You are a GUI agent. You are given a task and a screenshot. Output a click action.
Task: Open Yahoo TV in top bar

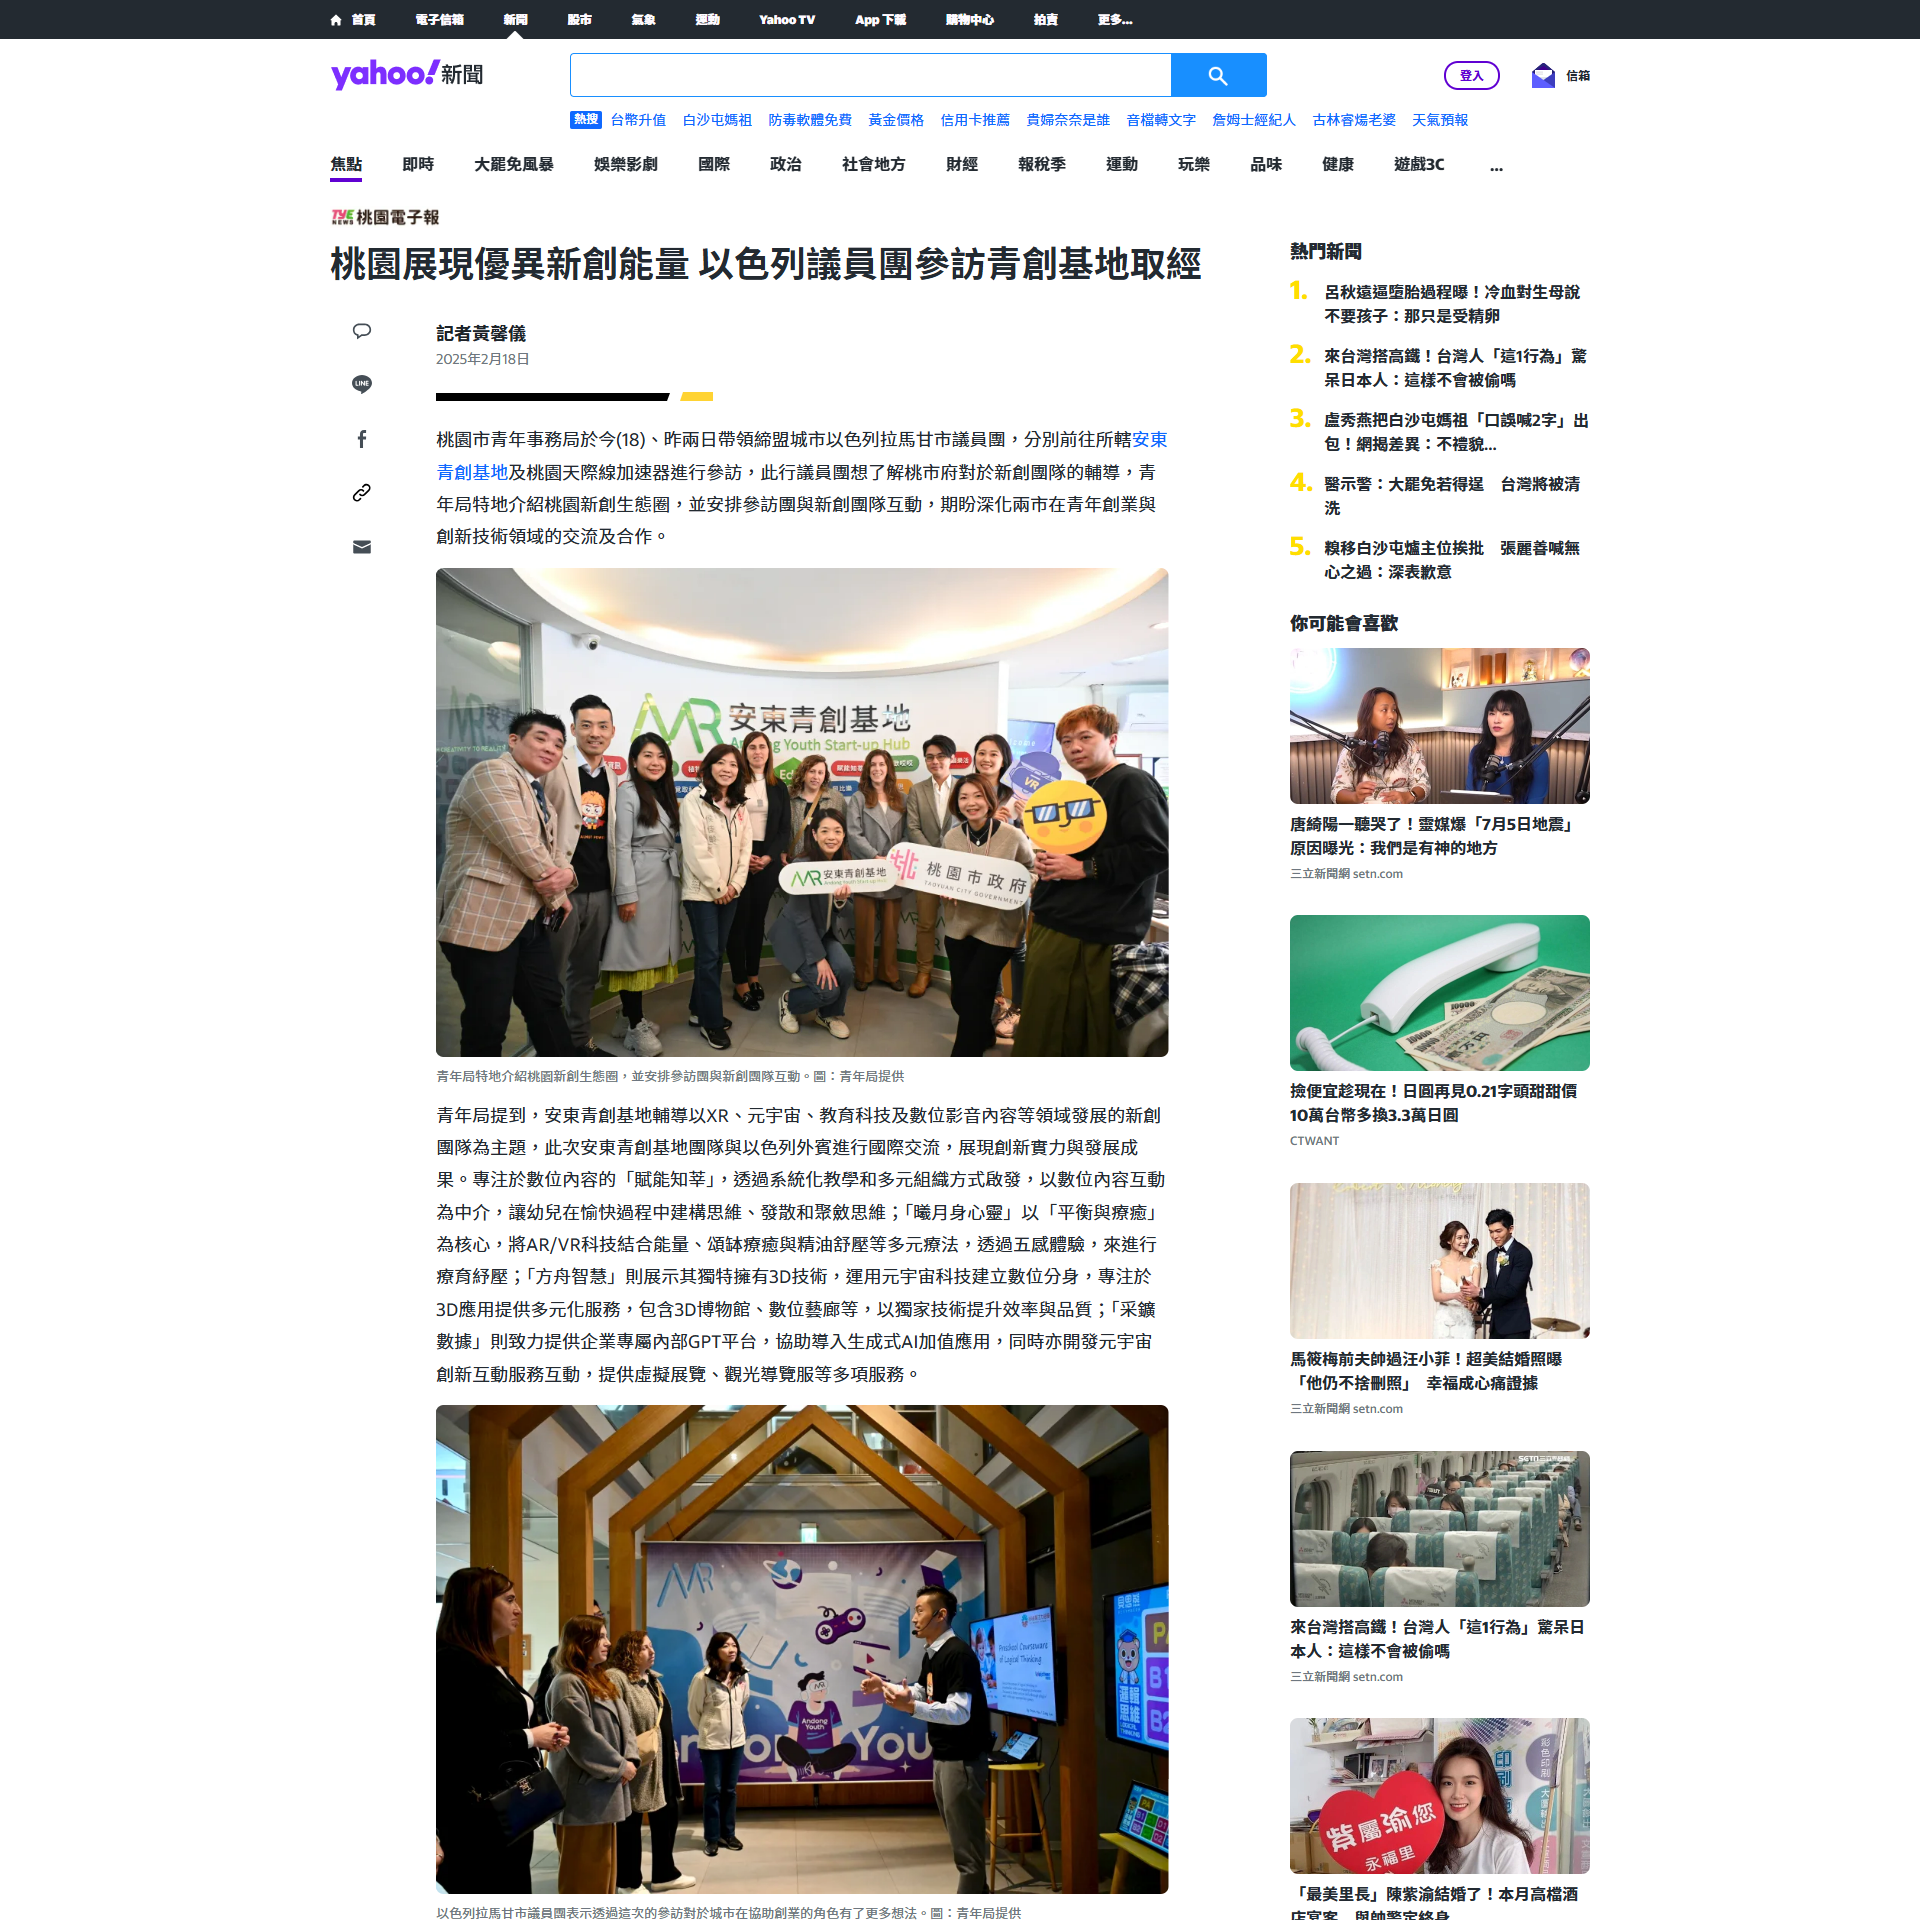[787, 20]
